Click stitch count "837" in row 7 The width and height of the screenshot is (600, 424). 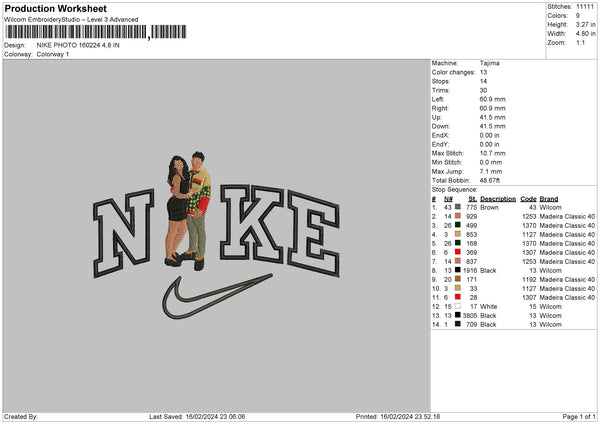471,261
